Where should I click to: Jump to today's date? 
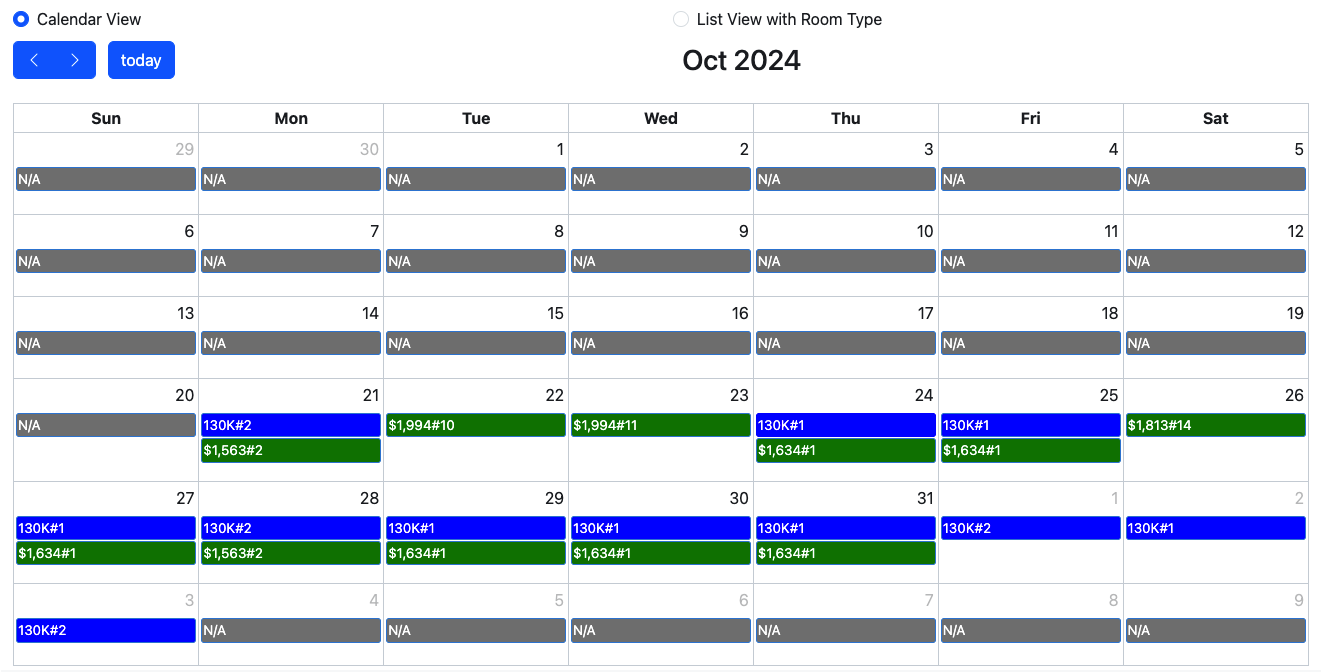pos(141,60)
